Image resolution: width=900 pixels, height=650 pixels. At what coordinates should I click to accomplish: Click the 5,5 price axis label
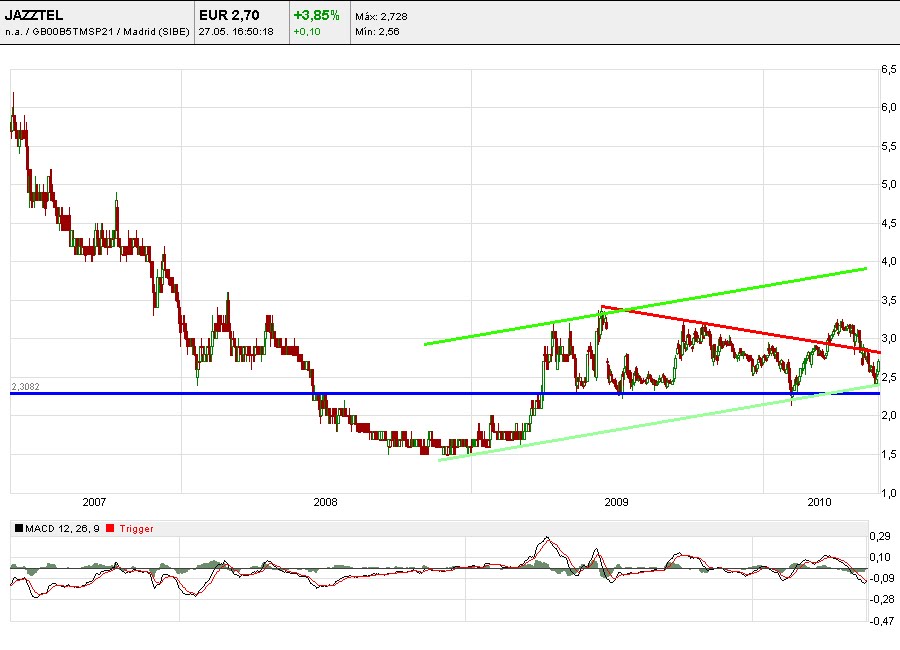tap(889, 146)
